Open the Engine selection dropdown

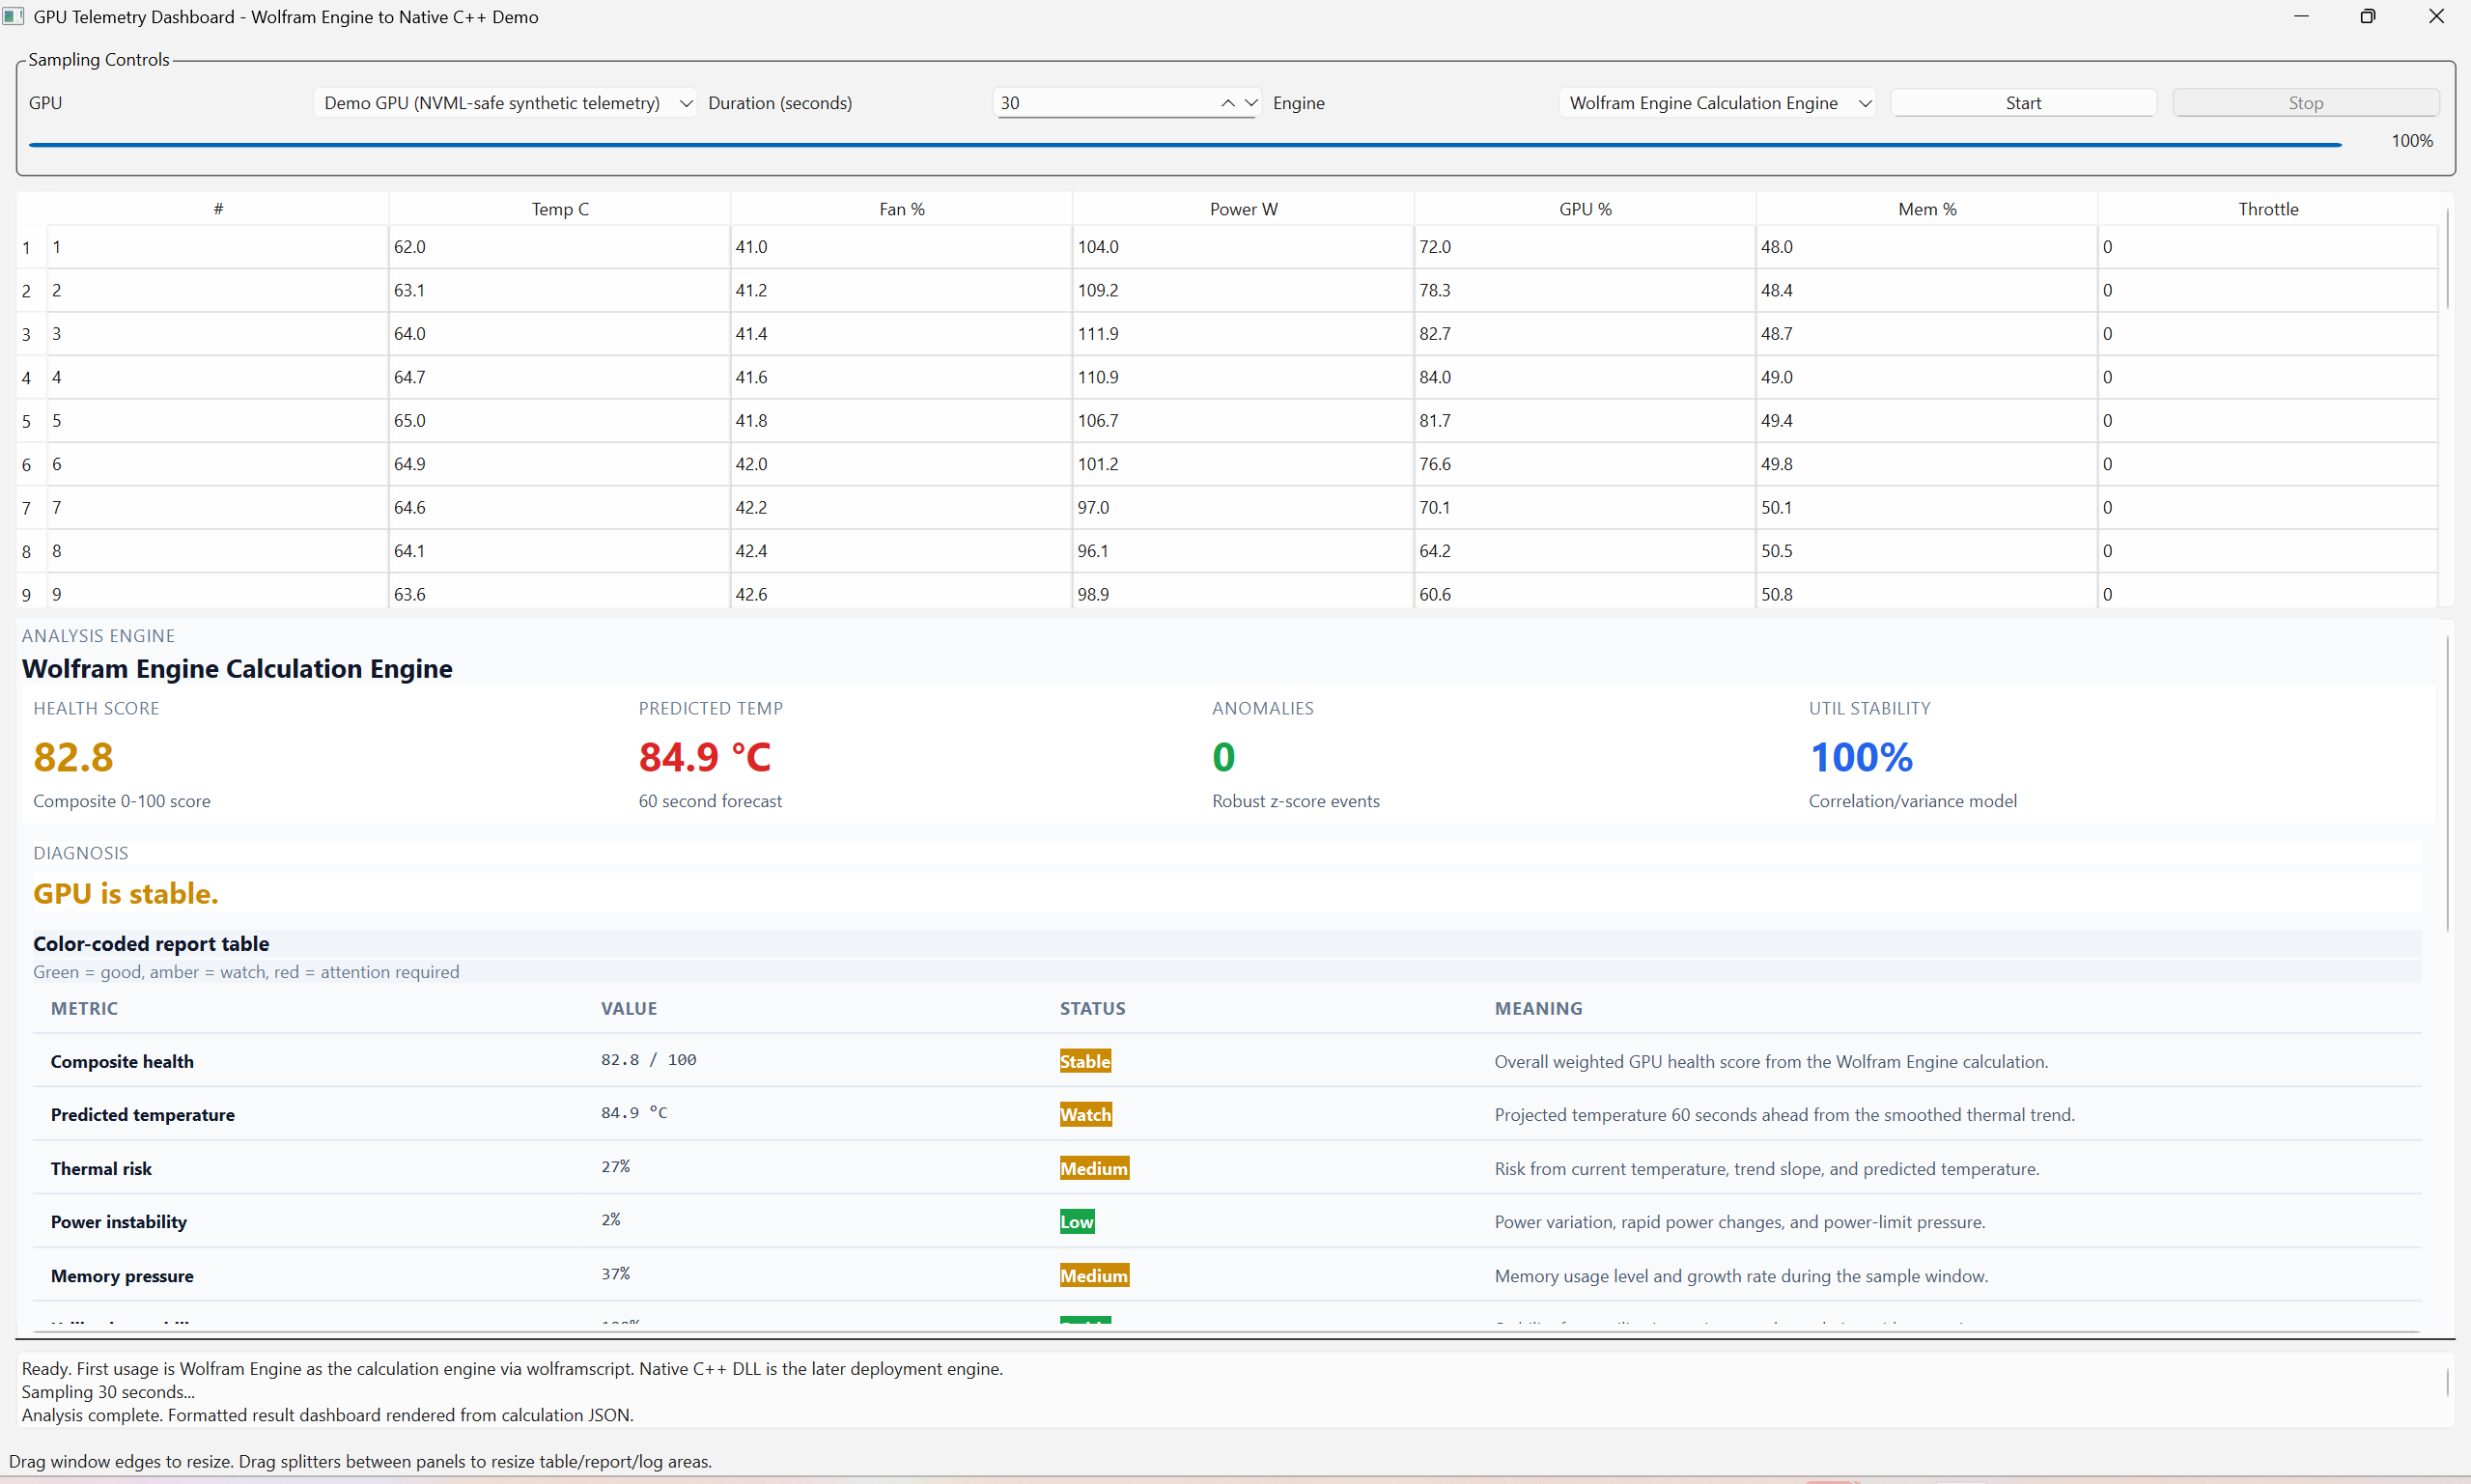1718,103
